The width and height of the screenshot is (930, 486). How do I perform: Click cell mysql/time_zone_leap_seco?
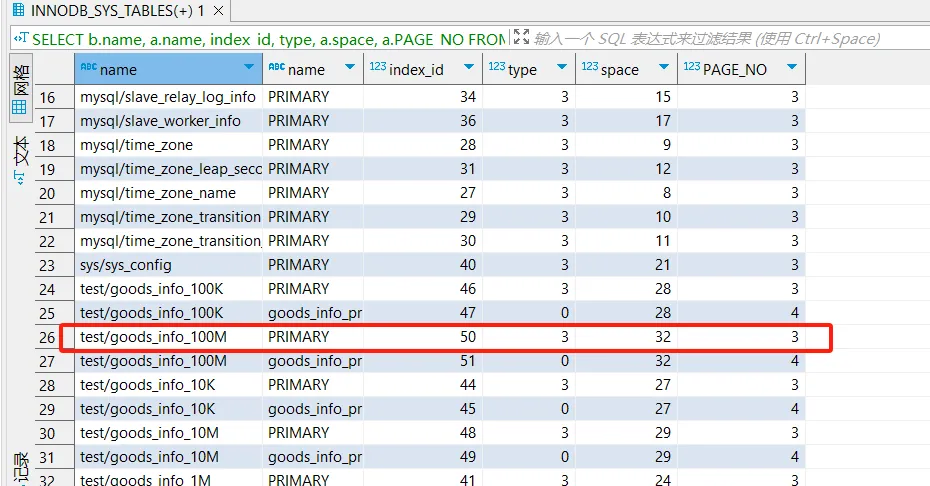click(x=168, y=169)
